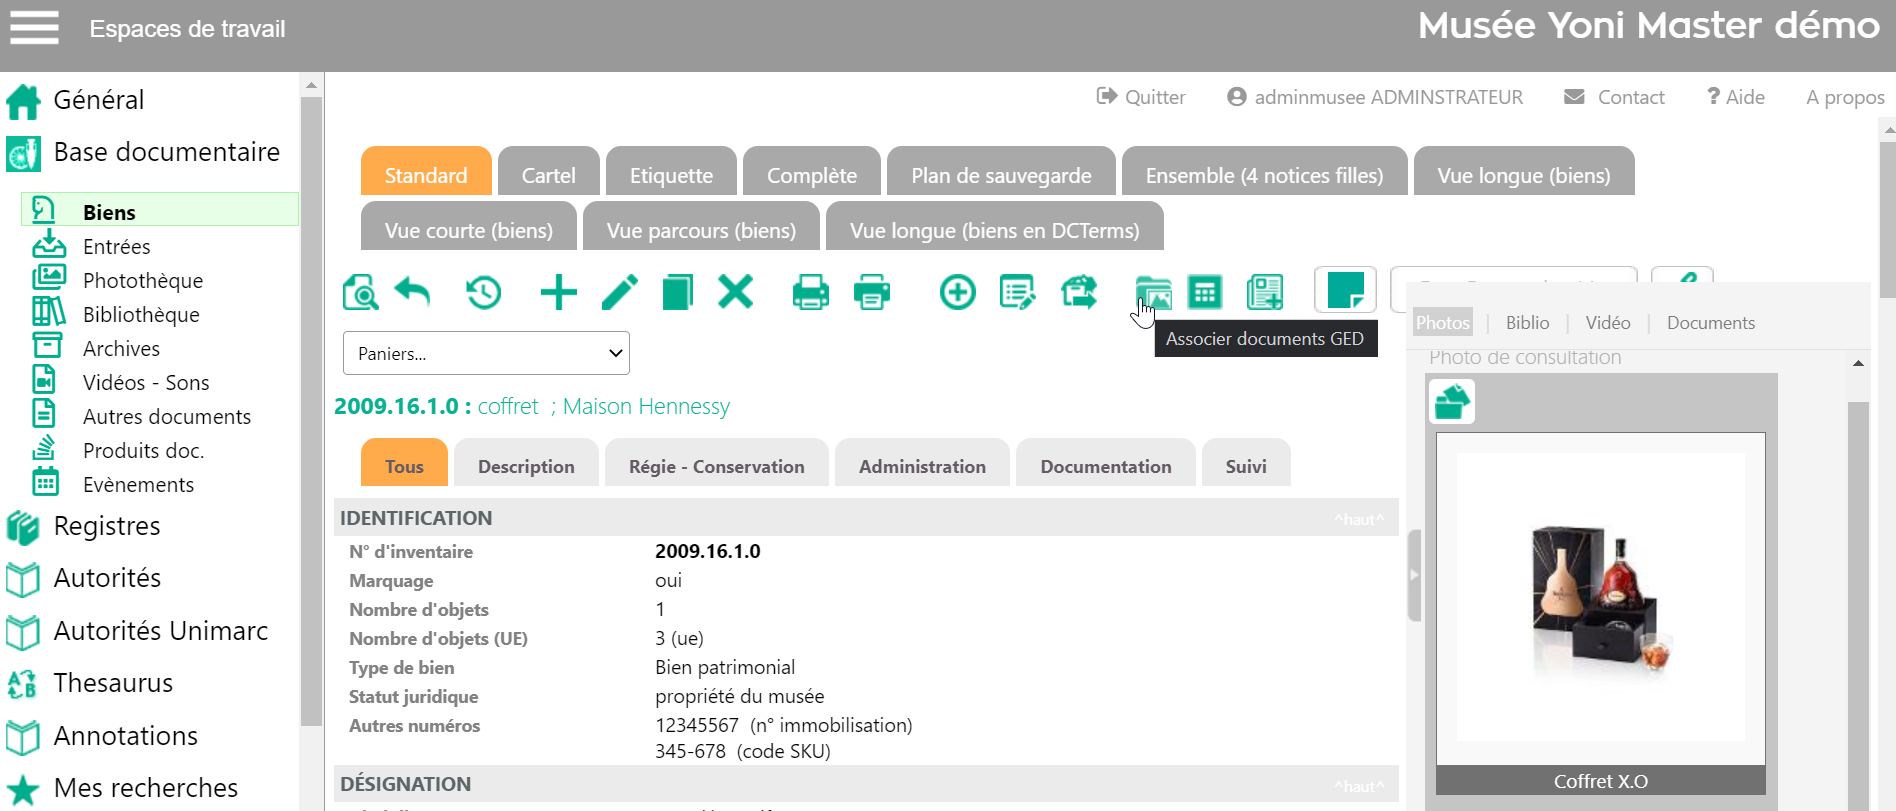Open Photothèque in the sidebar
The image size is (1896, 811).
click(142, 281)
